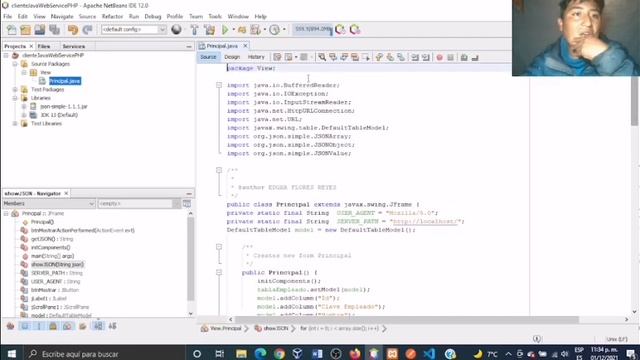The height and width of the screenshot is (360, 640).
Task: Toggle breakpoint red circle icon in editor toolbar
Action: (x=440, y=58)
